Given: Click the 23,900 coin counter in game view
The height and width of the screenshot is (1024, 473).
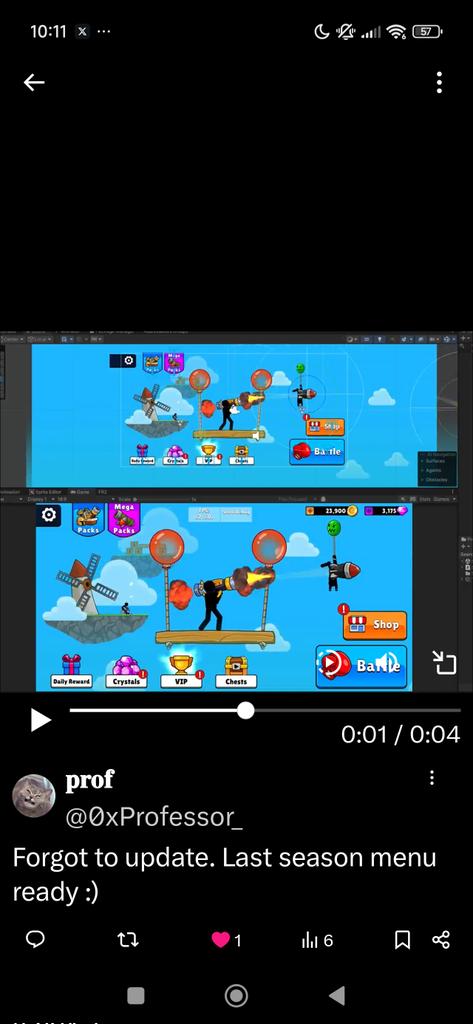Looking at the screenshot, I should coord(331,510).
